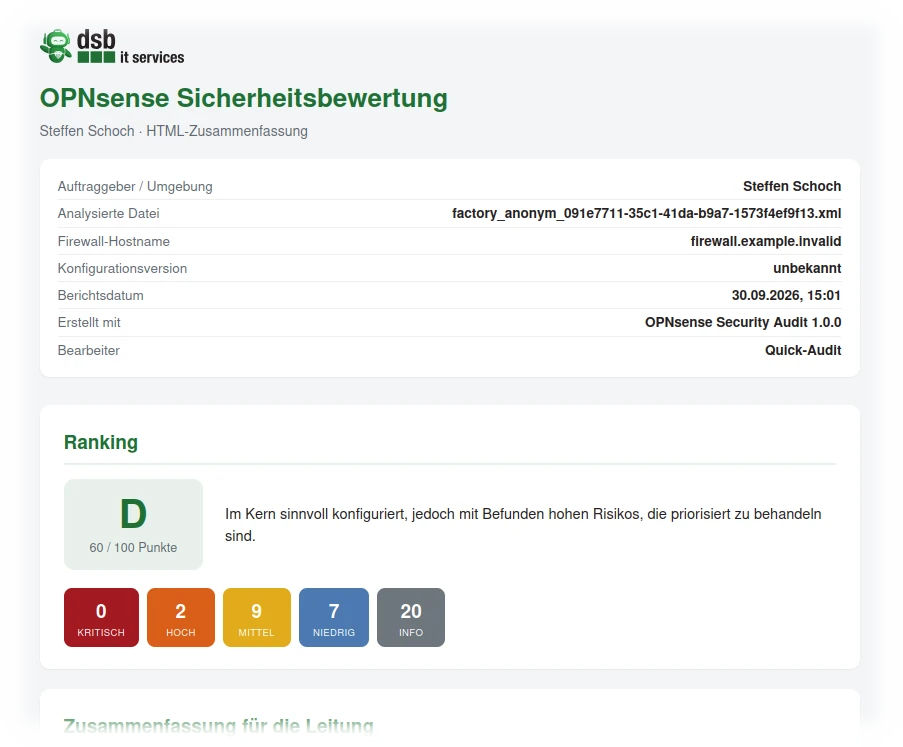Click the value Quick-Audit
The height and width of the screenshot is (747, 903).
click(x=803, y=350)
